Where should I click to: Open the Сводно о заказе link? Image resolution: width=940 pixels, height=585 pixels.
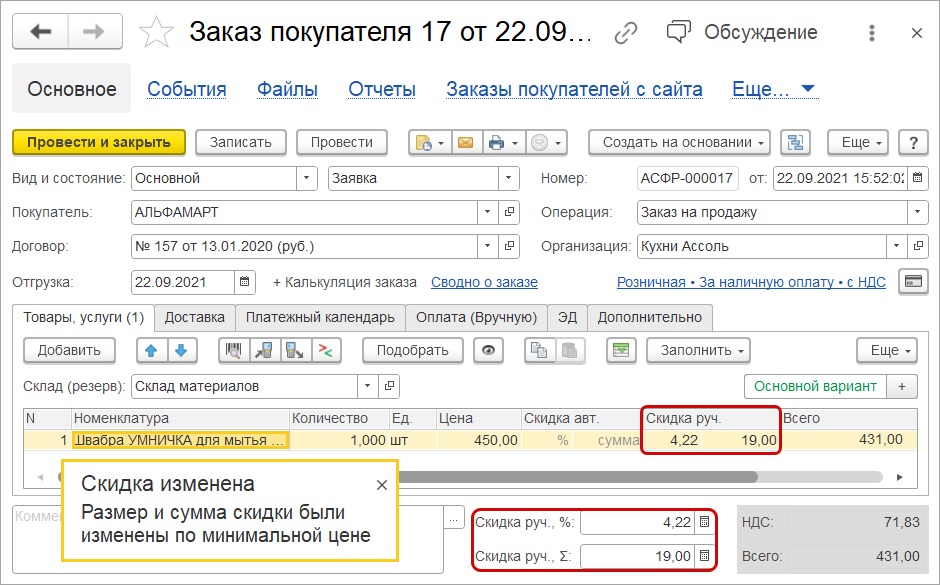click(x=484, y=282)
